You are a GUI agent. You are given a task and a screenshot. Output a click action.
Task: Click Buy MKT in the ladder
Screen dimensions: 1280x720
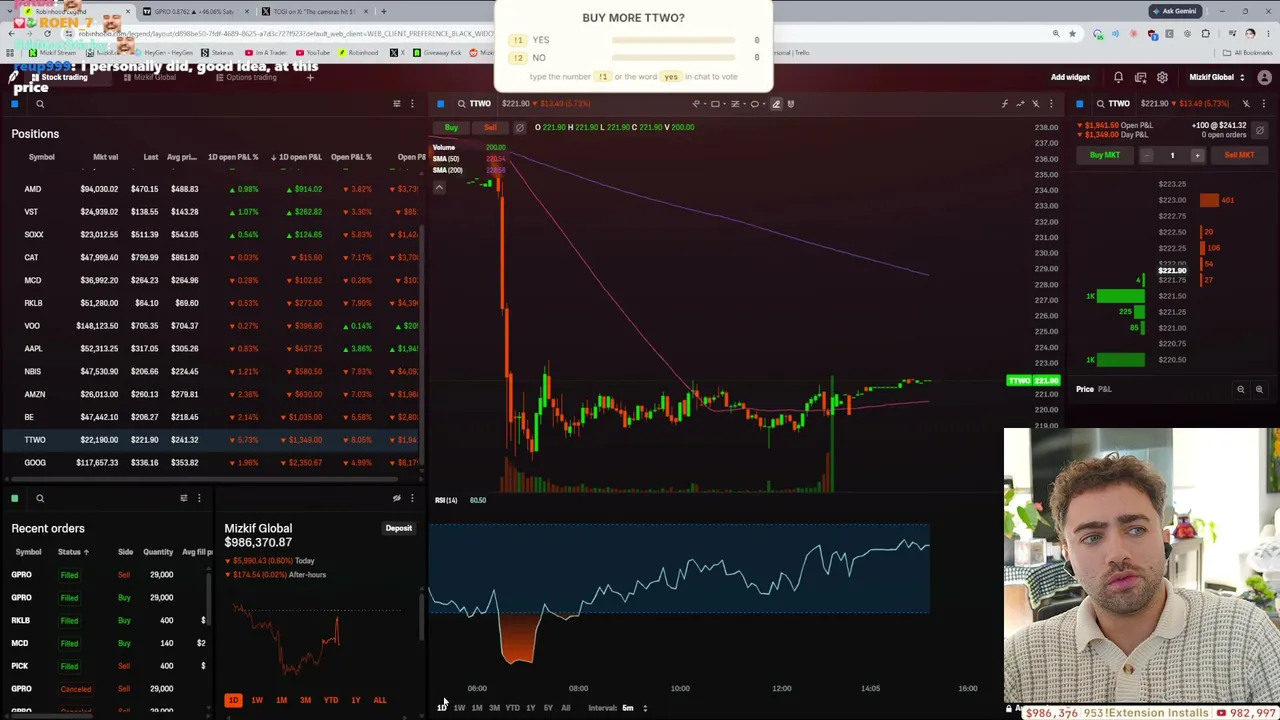coord(1105,155)
